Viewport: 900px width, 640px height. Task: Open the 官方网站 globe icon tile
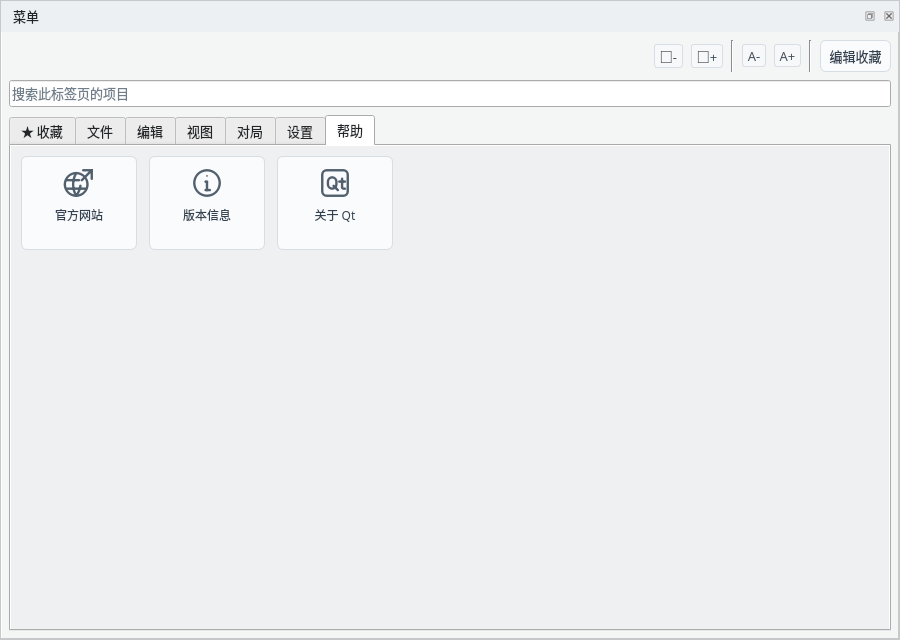click(79, 203)
